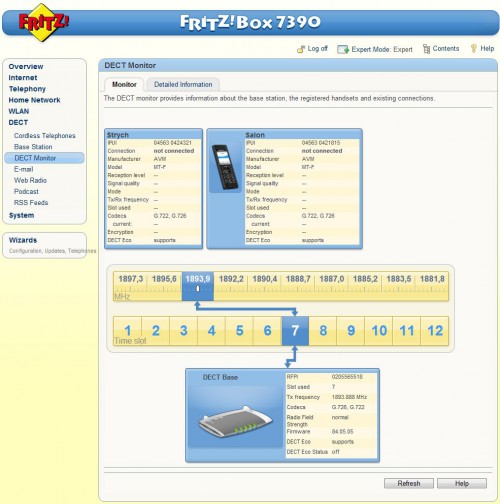Select the 1895,6 MHz frequency cell
The width and height of the screenshot is (500, 504).
[164, 286]
